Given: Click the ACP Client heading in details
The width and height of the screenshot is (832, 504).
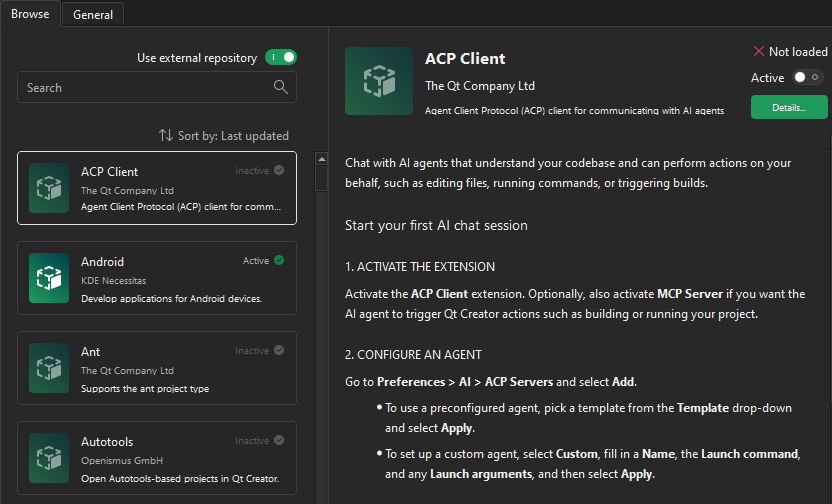Looking at the screenshot, I should [x=465, y=58].
